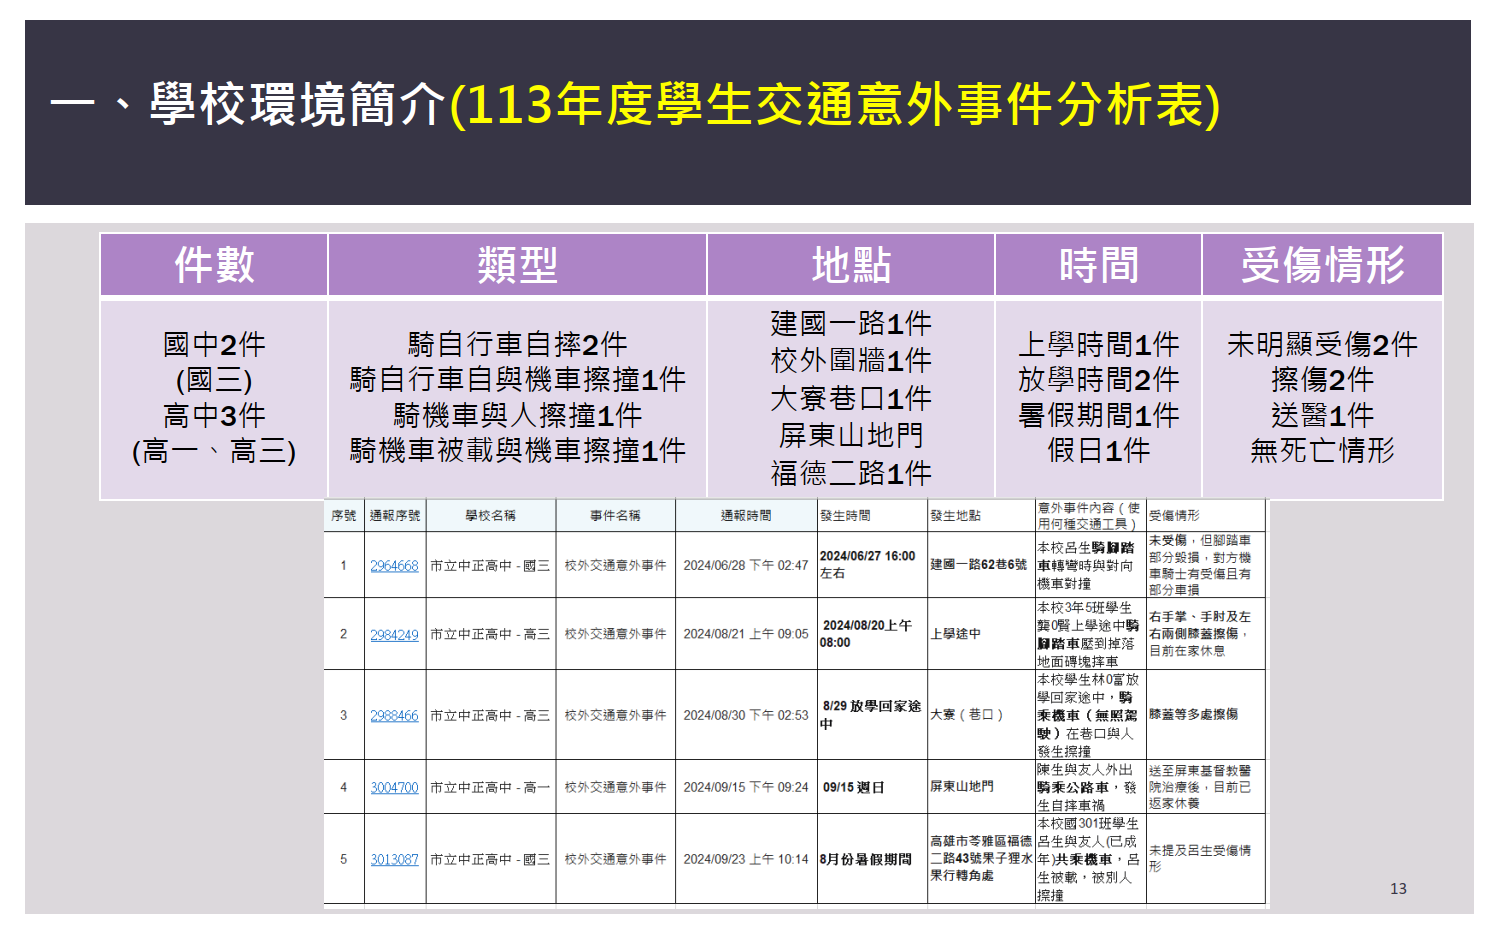Click the slide title 學校環境簡介
1500x938 pixels.
pos(296,105)
